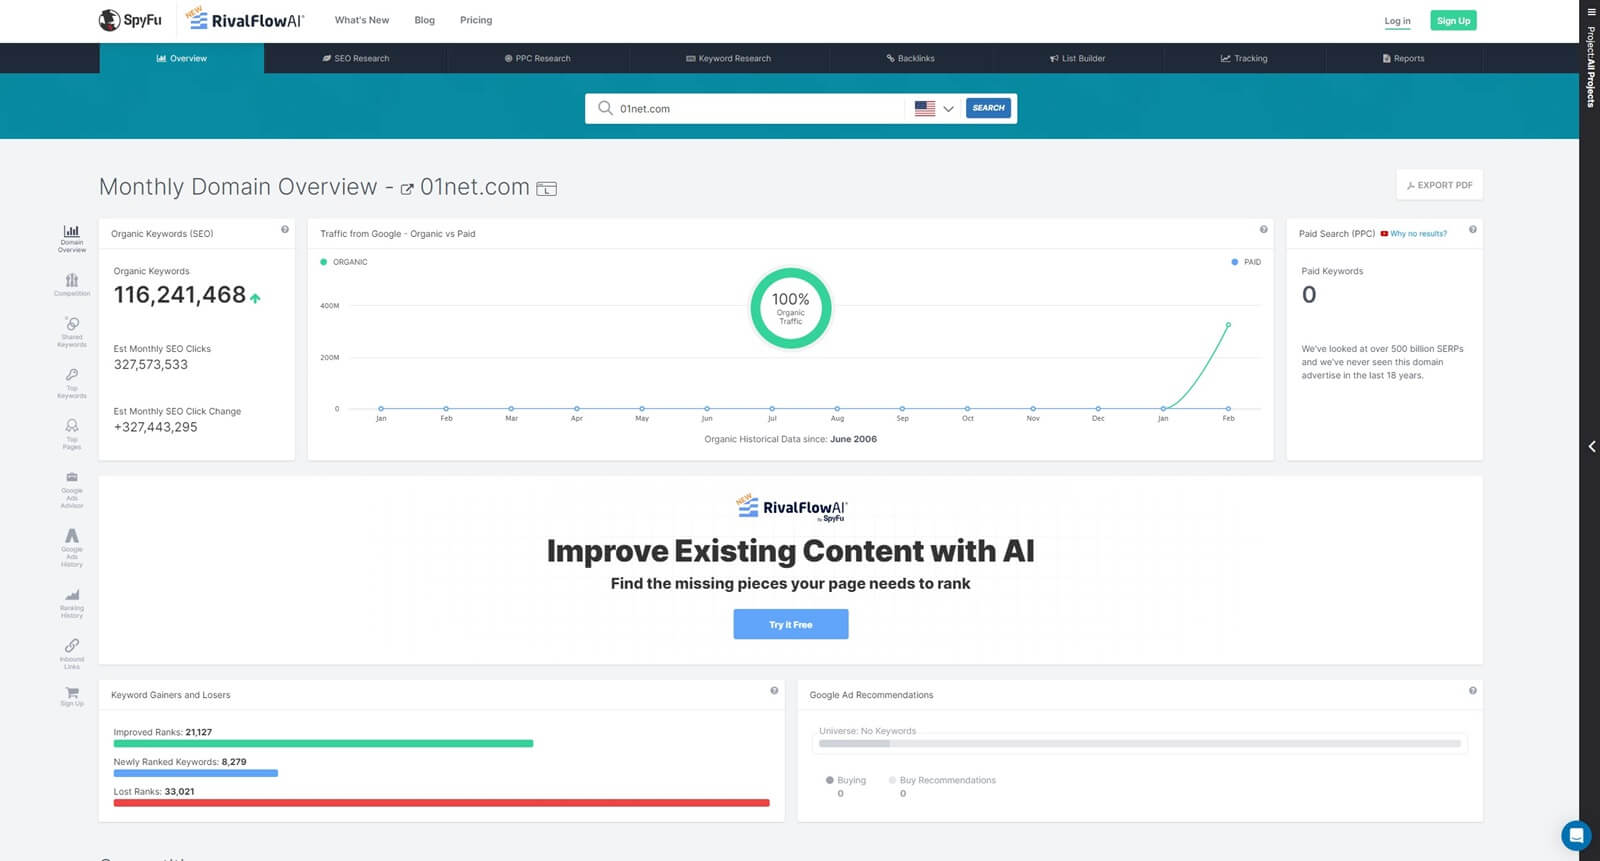Viewport: 1600px width, 861px height.
Task: Click the RivalFlowAI logo in header
Action: 245,19
